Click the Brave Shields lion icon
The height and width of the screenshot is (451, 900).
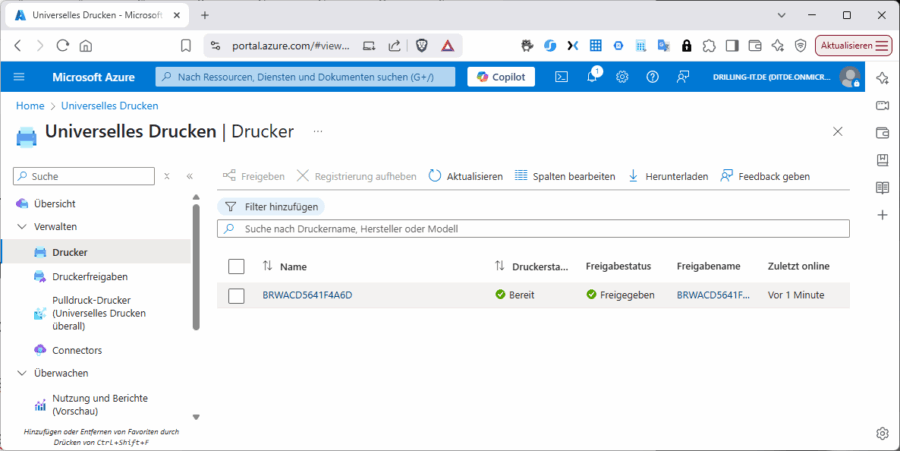422,46
